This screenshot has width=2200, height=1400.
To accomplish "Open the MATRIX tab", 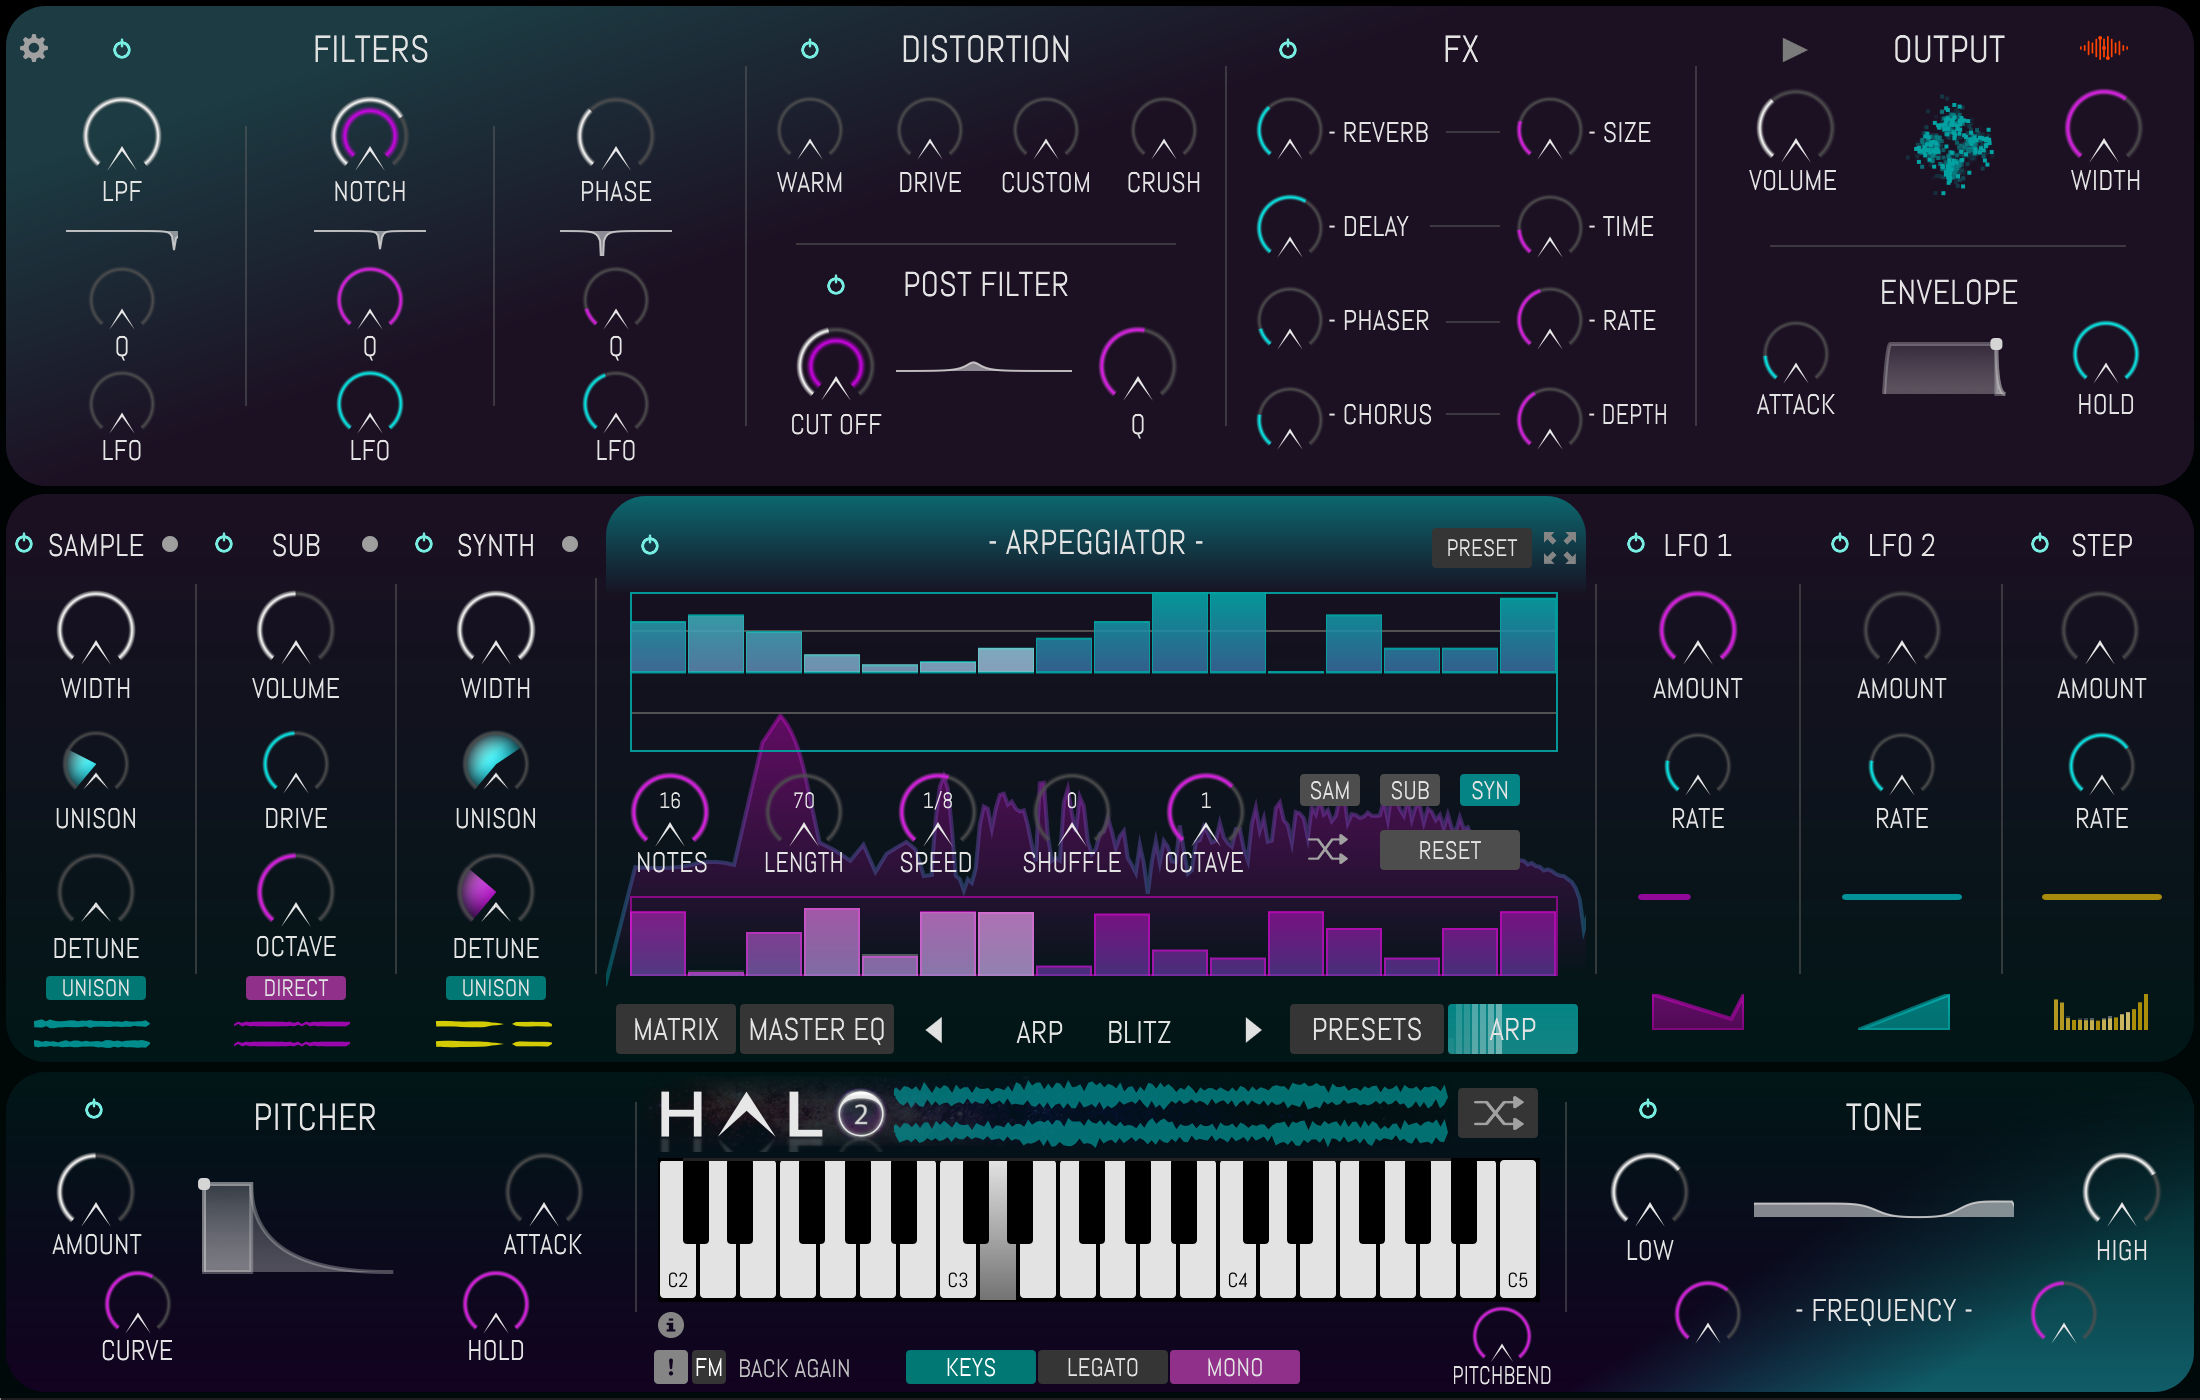I will [675, 1030].
